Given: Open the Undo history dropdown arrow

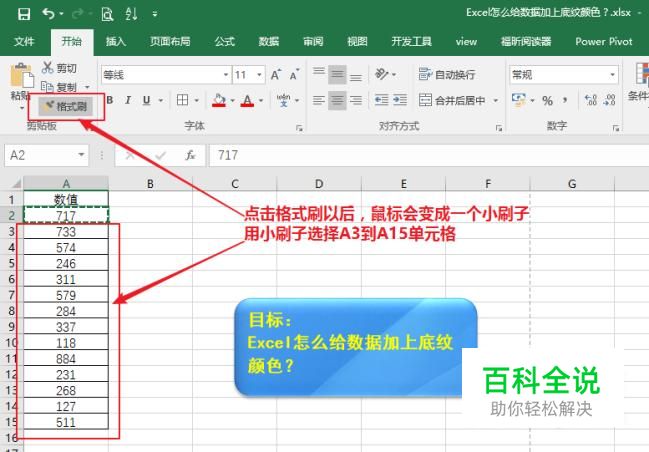Looking at the screenshot, I should click(61, 14).
